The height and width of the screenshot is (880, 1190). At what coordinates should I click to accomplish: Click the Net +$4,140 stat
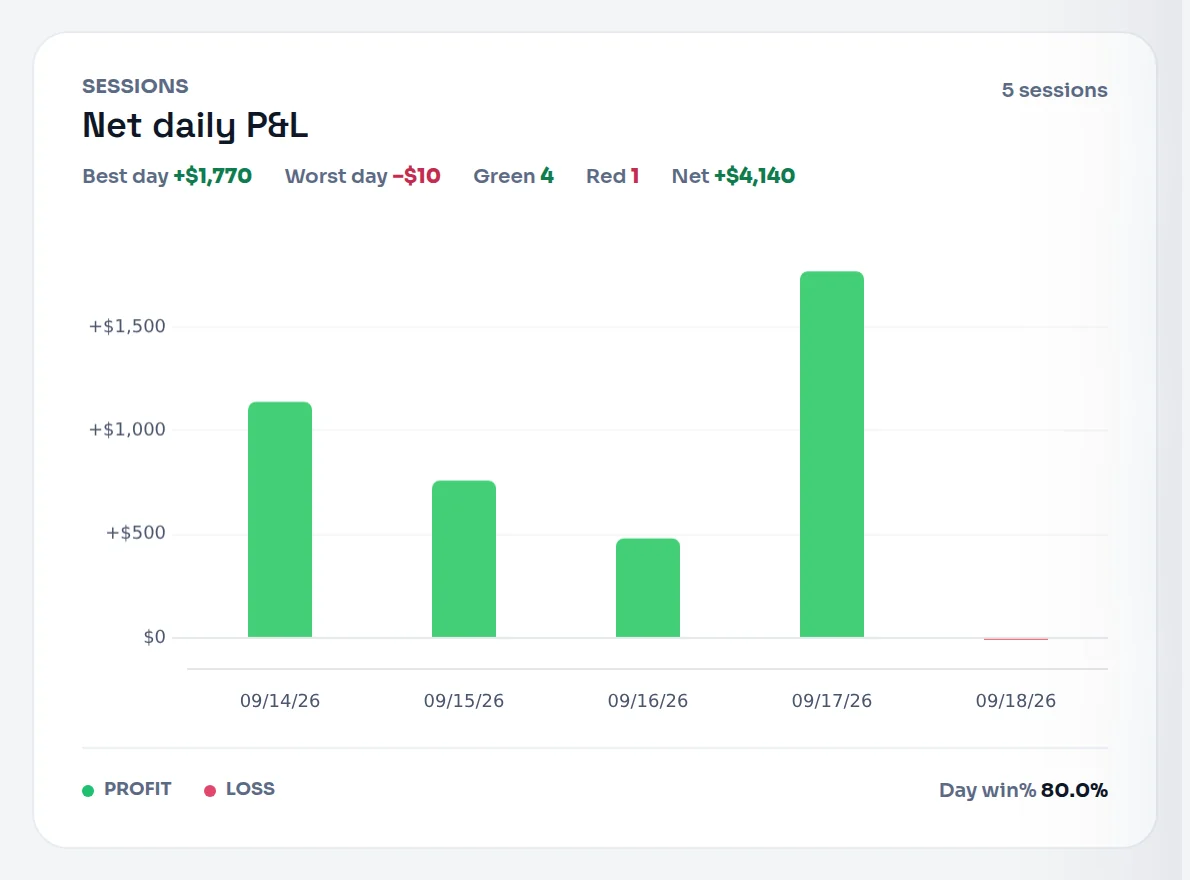click(x=733, y=176)
